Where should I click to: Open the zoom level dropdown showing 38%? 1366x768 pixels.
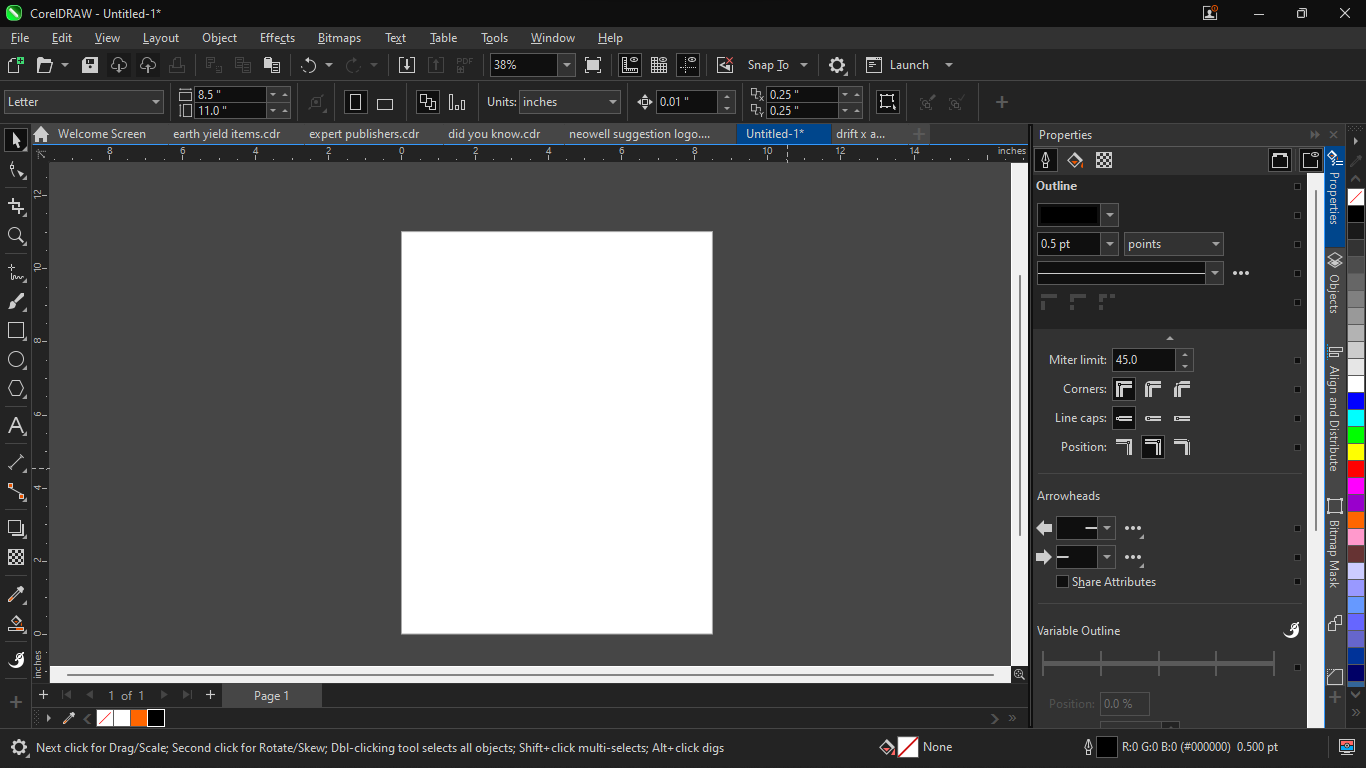(x=566, y=64)
